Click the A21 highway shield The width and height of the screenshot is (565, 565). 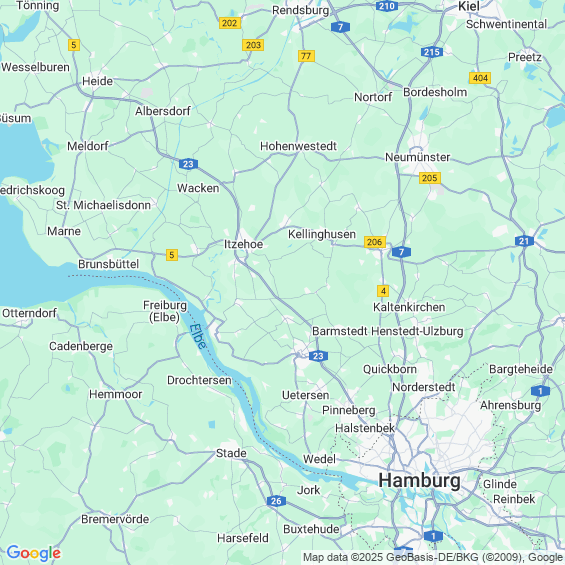(x=524, y=241)
